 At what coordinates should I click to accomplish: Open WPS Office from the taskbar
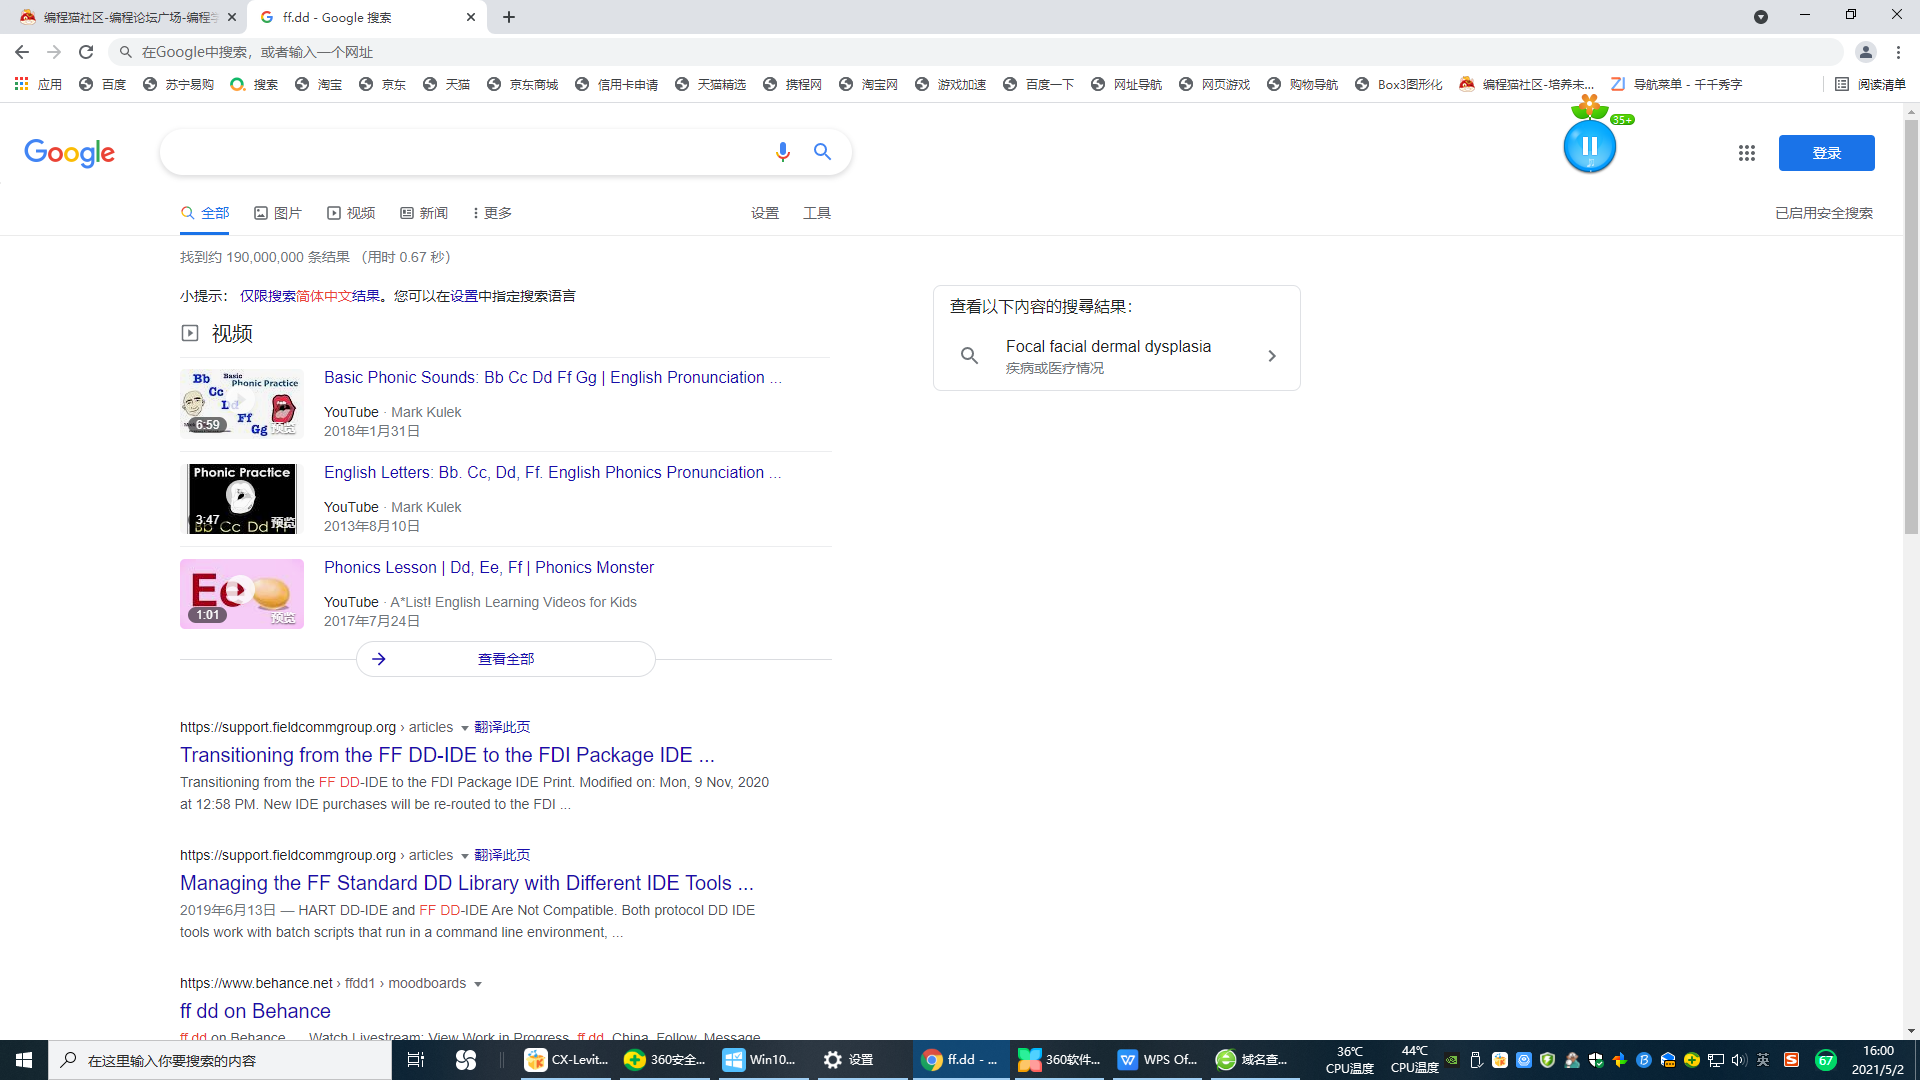pyautogui.click(x=1158, y=1060)
